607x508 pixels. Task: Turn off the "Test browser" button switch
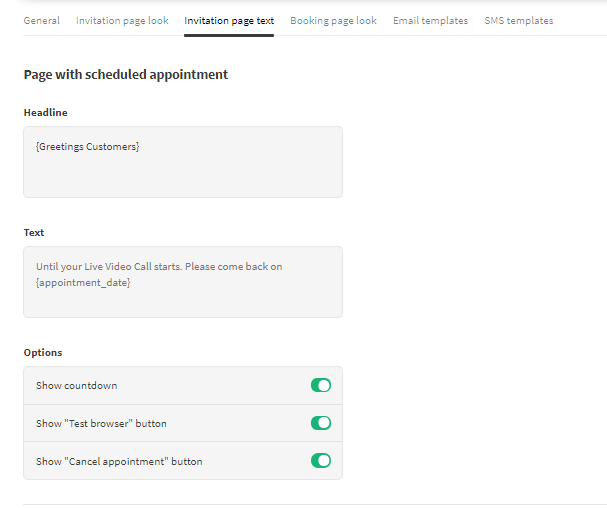[x=321, y=423]
